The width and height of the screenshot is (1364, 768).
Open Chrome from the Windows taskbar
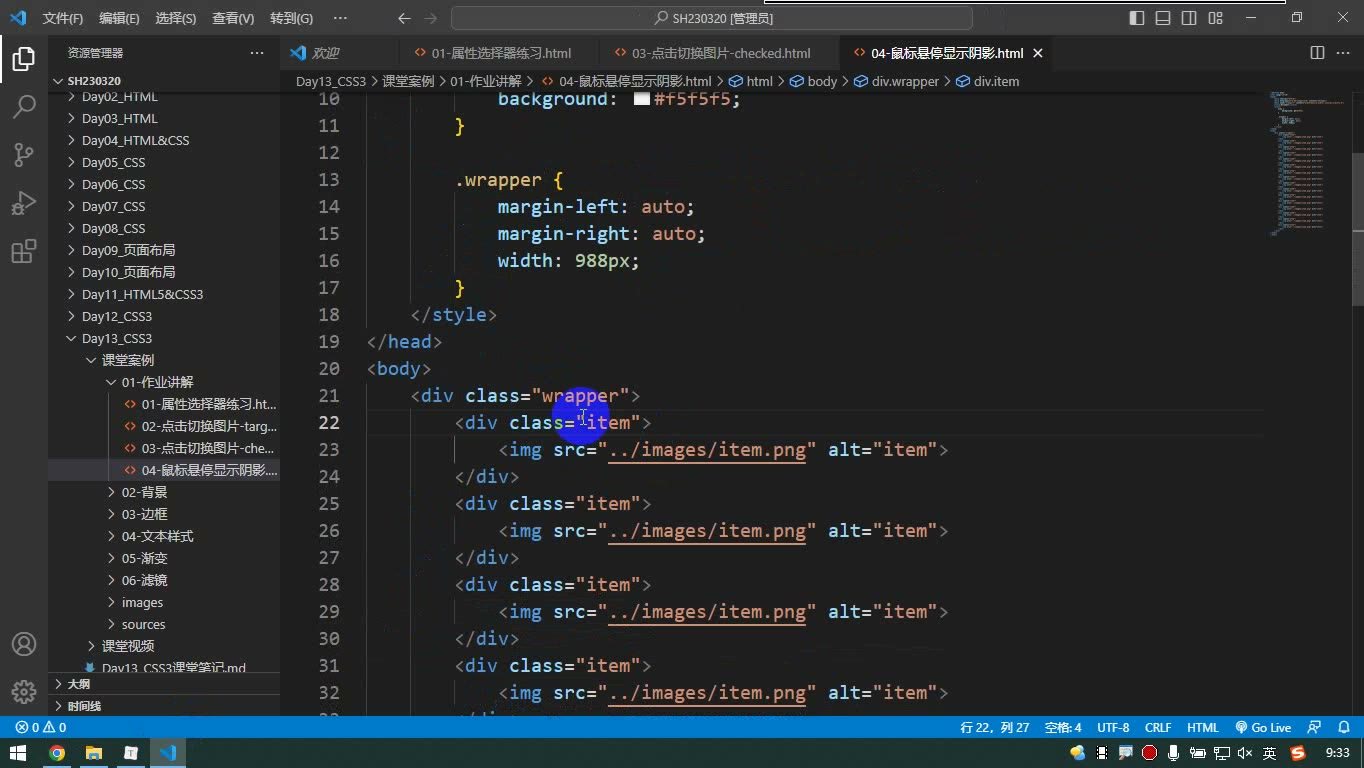(57, 753)
